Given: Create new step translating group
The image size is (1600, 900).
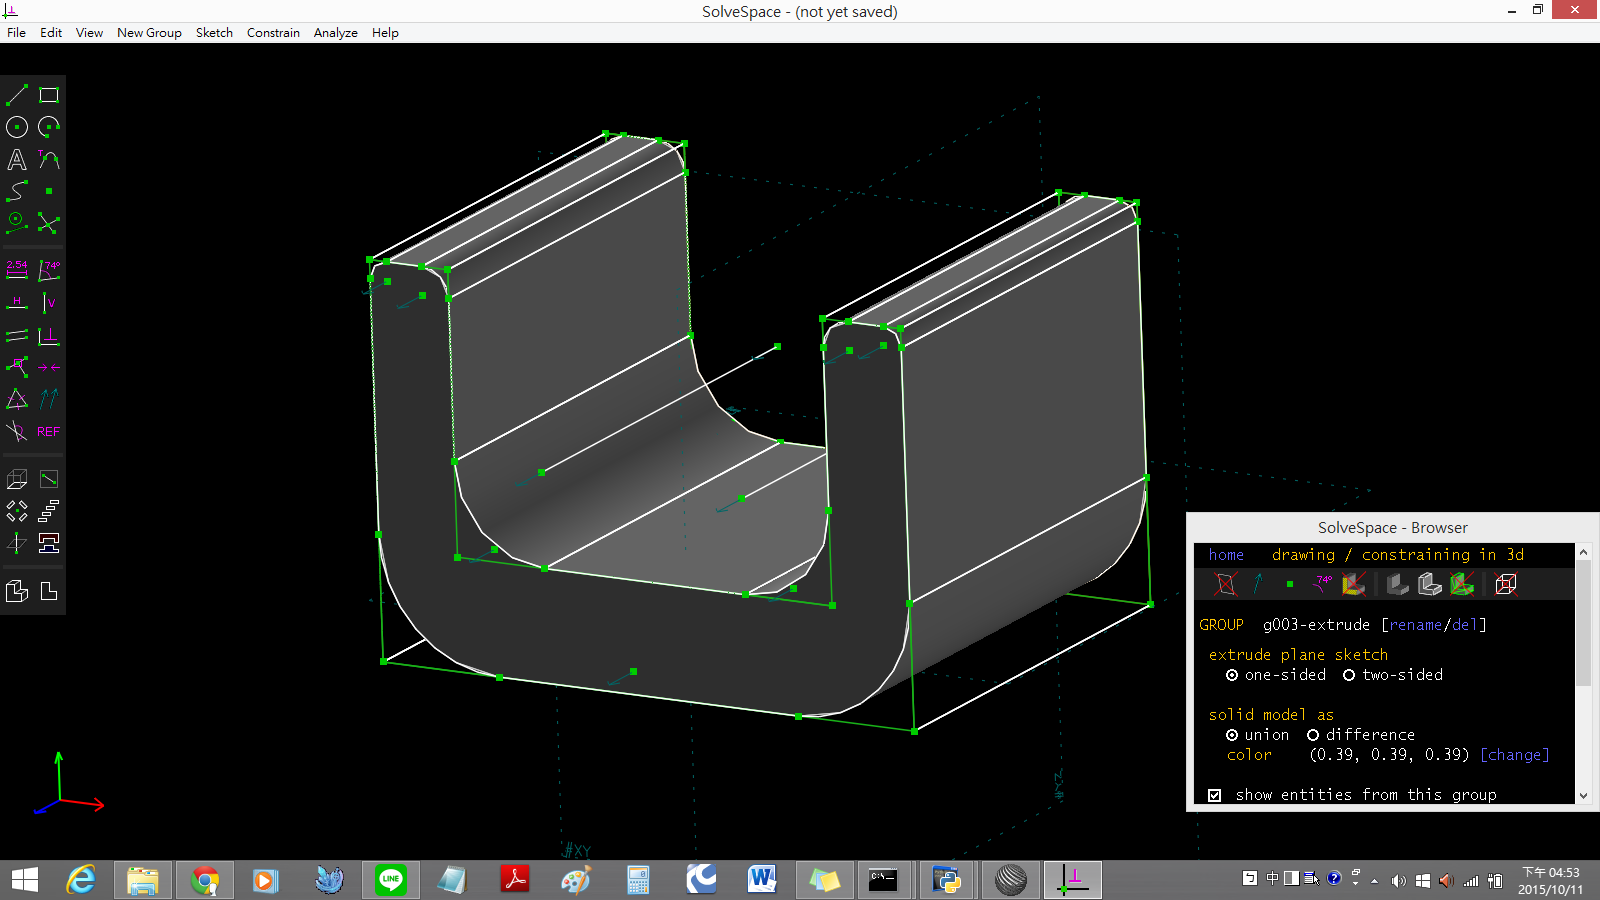Looking at the screenshot, I should click(49, 511).
